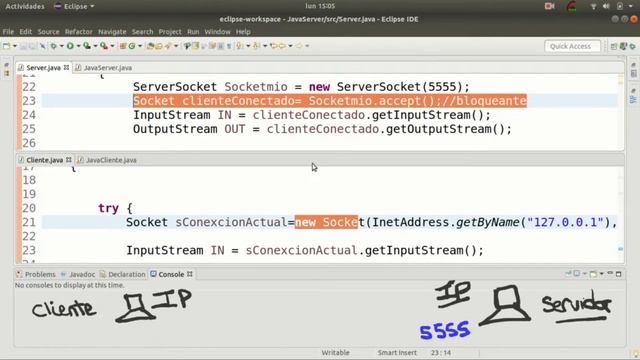Maximize the Console view panel
The image size is (640, 360).
coord(618,273)
